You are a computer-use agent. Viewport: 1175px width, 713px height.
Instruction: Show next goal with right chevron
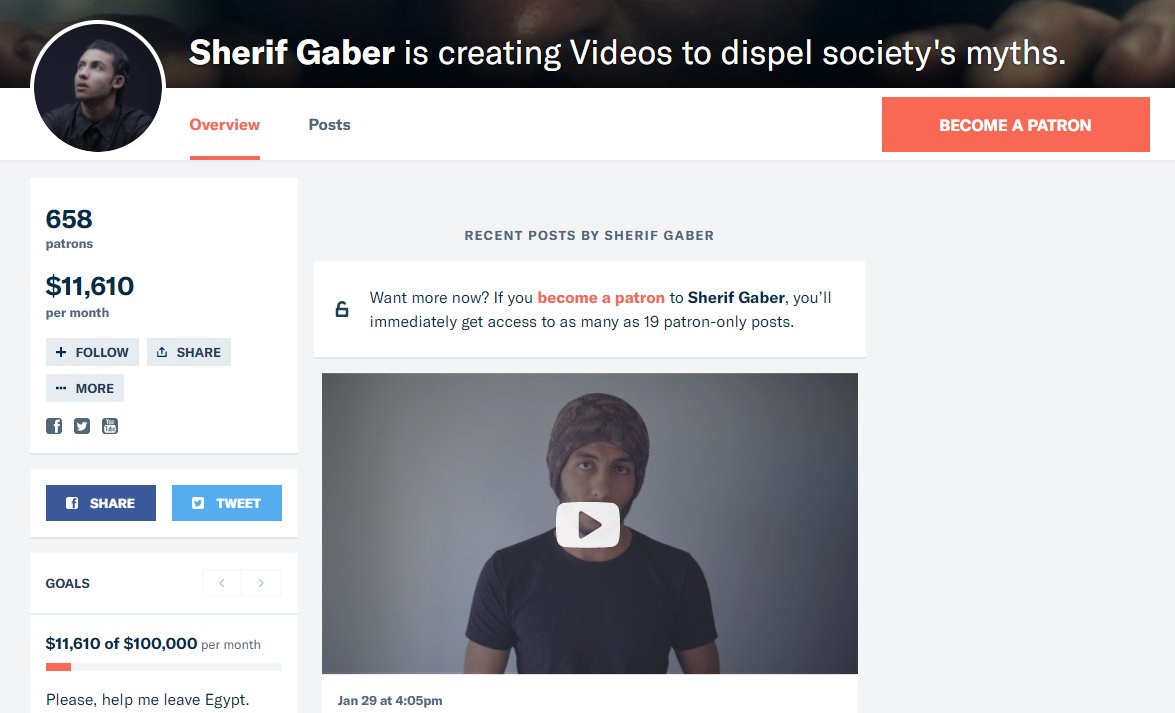point(261,583)
